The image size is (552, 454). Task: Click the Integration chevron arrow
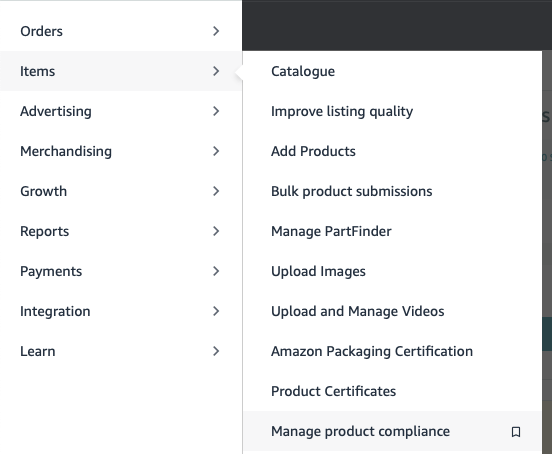point(216,311)
